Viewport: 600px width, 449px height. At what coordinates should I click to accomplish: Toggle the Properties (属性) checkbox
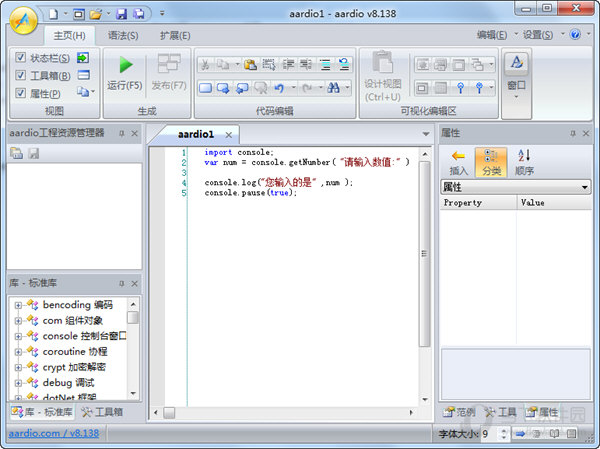pos(20,93)
